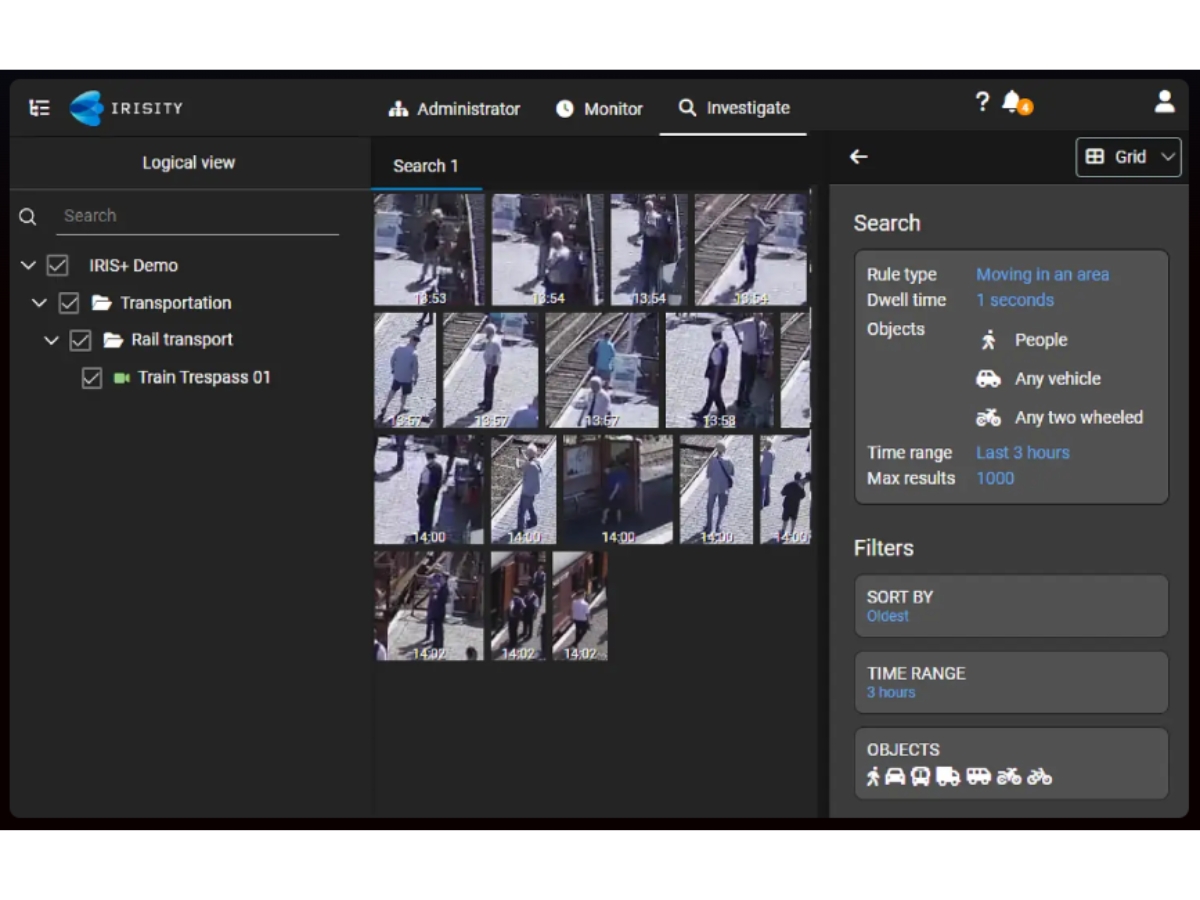Click the magnifier icon in Logical view search

pos(28,216)
